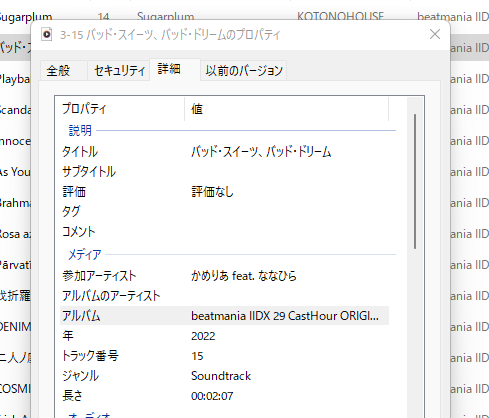
Task: Select the 年 property label
Action: pos(68,336)
